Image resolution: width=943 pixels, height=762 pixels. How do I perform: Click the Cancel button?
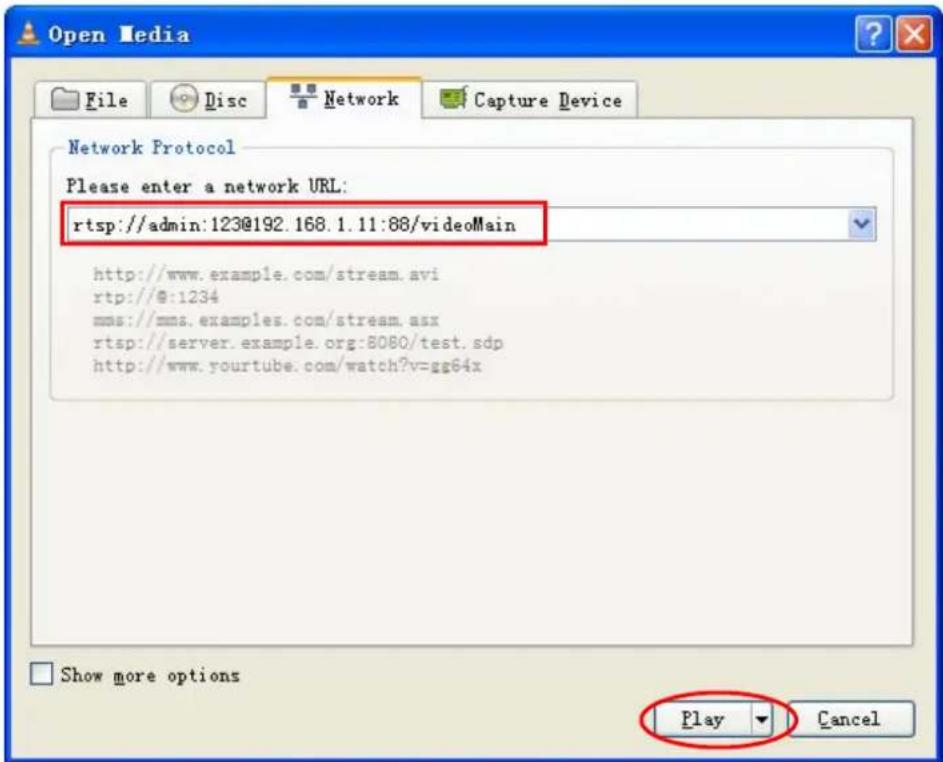click(851, 719)
